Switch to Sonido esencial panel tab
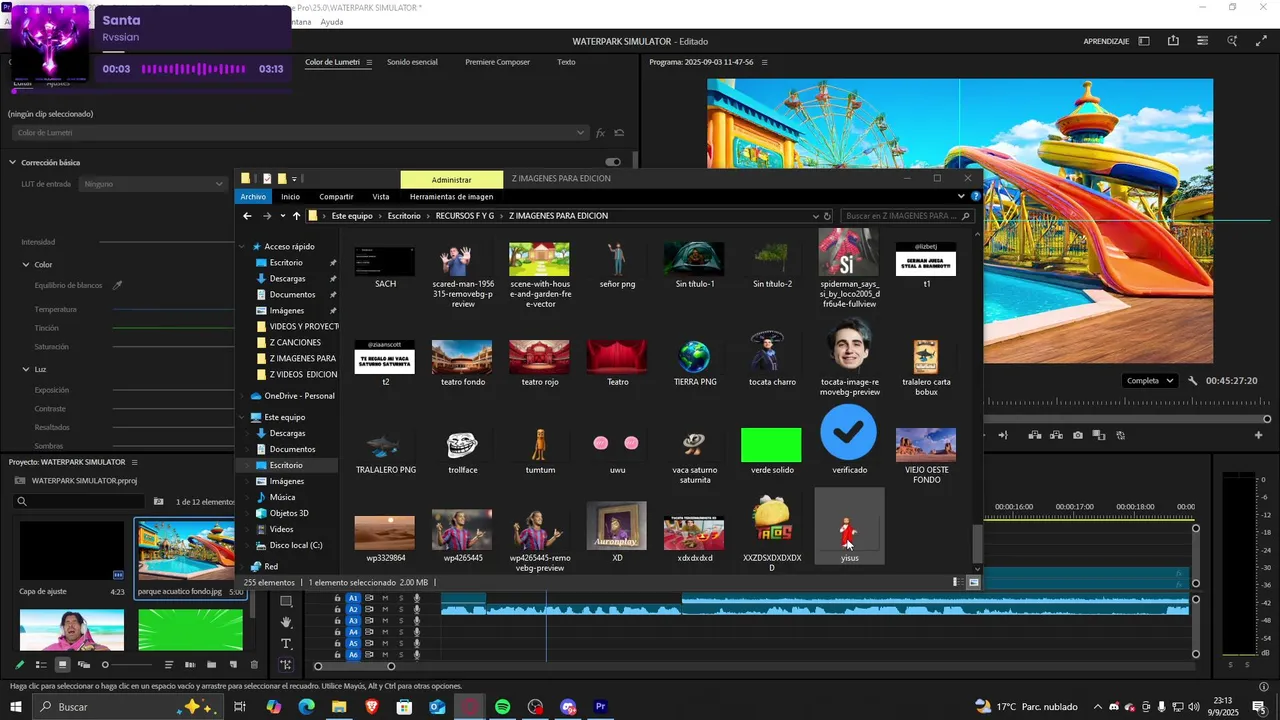The image size is (1280, 720). [x=412, y=62]
